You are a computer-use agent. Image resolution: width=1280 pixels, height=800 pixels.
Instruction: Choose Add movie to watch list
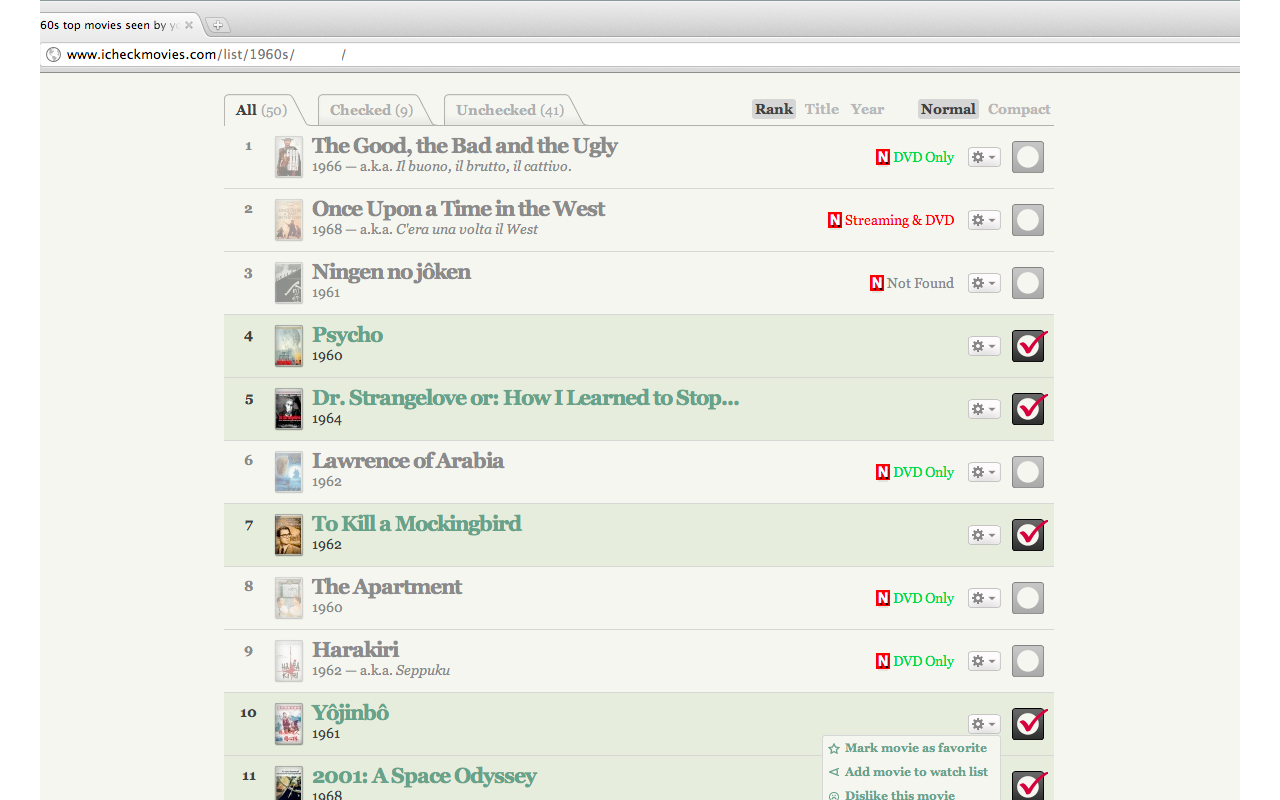click(x=916, y=772)
